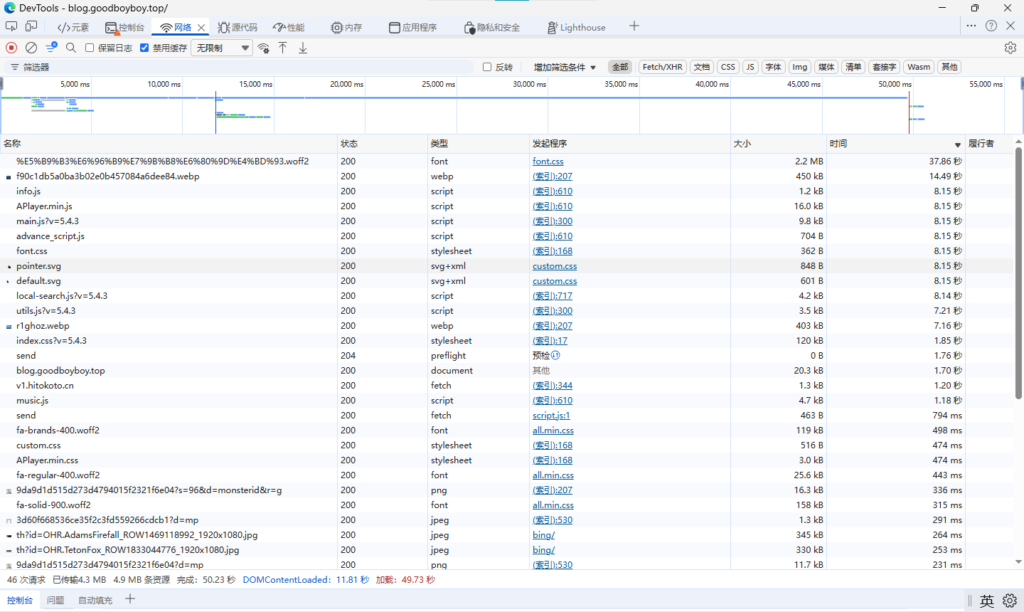1024x612 pixels.
Task: Open the network conditions icon
Action: pyautogui.click(x=264, y=47)
